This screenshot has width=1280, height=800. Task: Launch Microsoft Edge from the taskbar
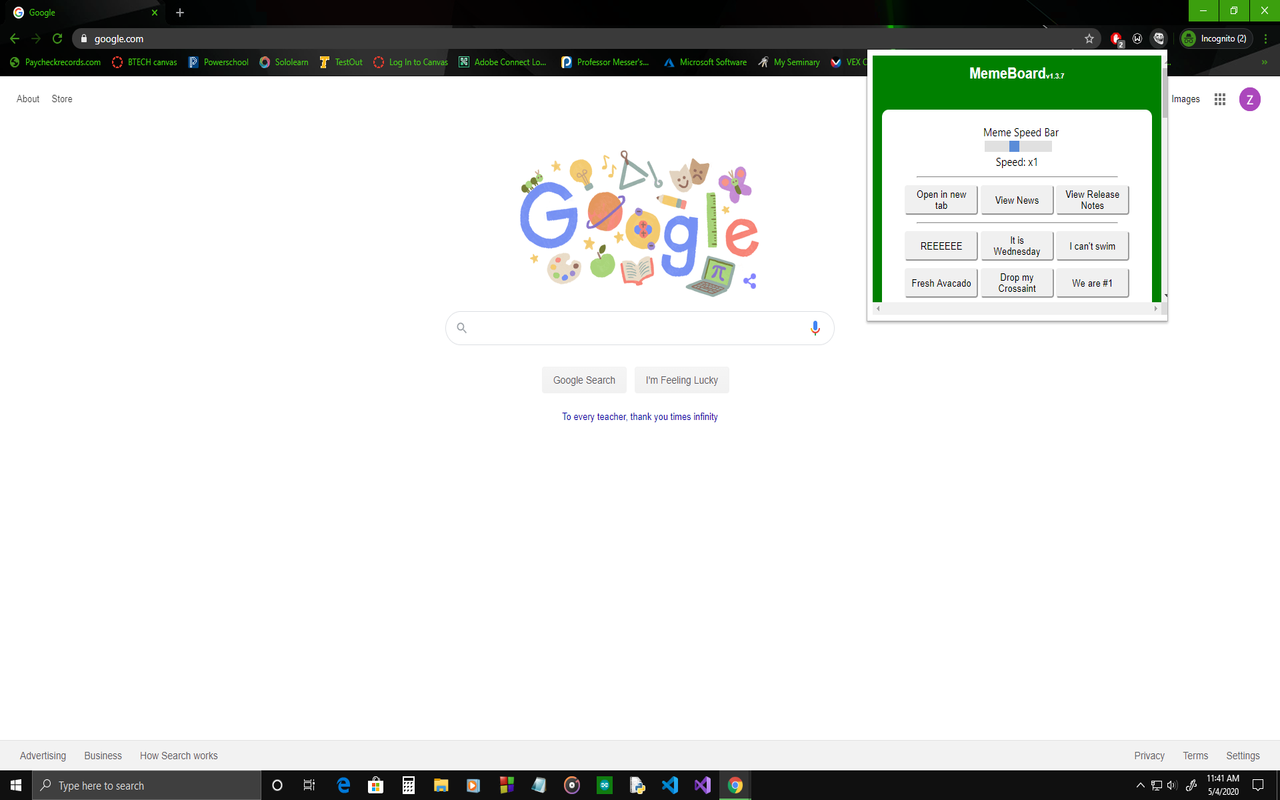[344, 785]
